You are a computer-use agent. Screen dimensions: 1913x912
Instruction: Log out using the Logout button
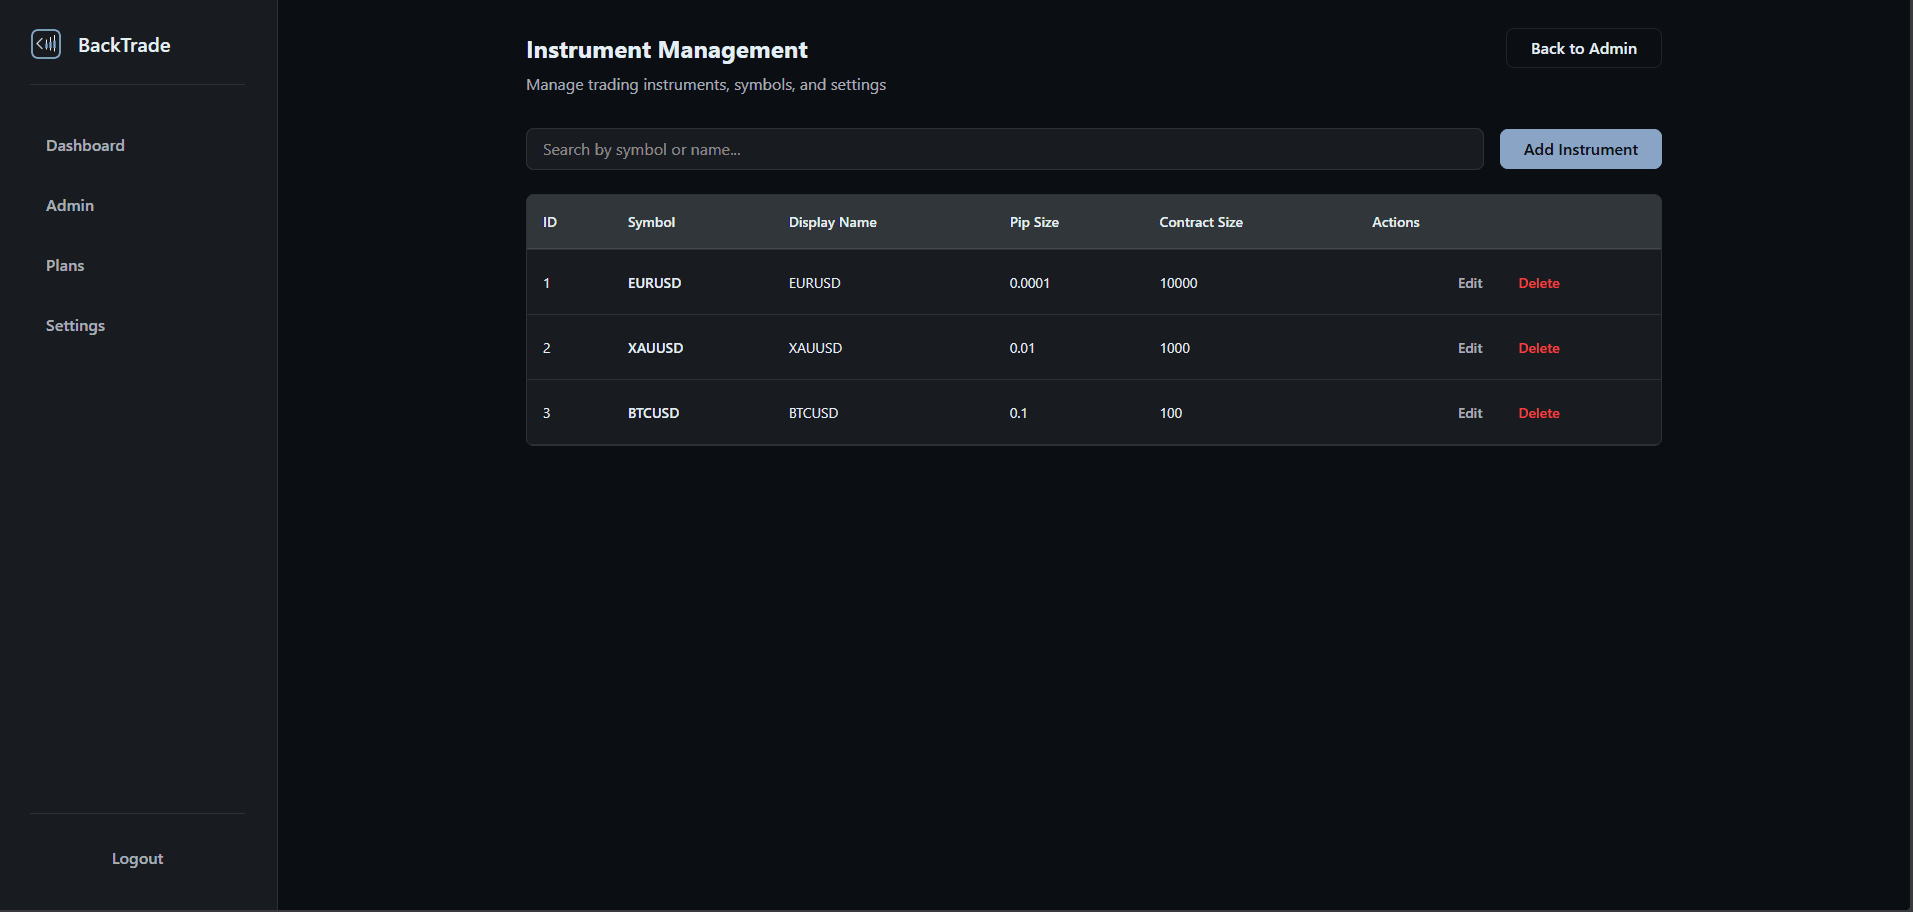click(x=137, y=859)
